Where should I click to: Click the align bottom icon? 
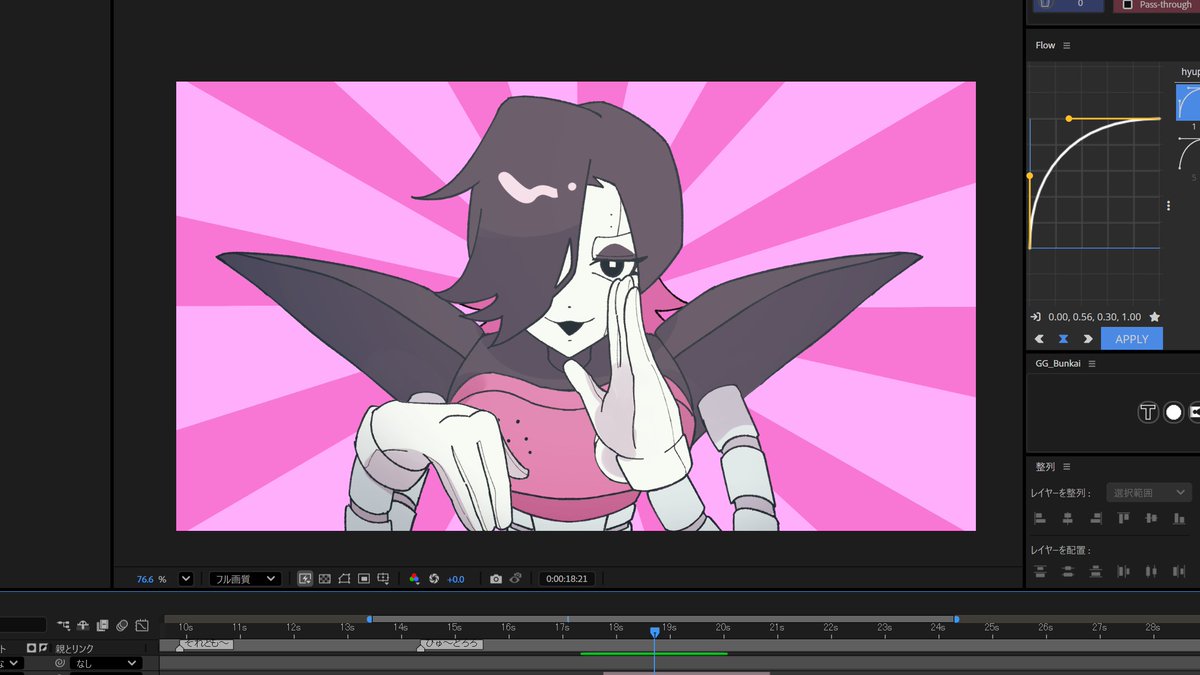pyautogui.click(x=1179, y=518)
